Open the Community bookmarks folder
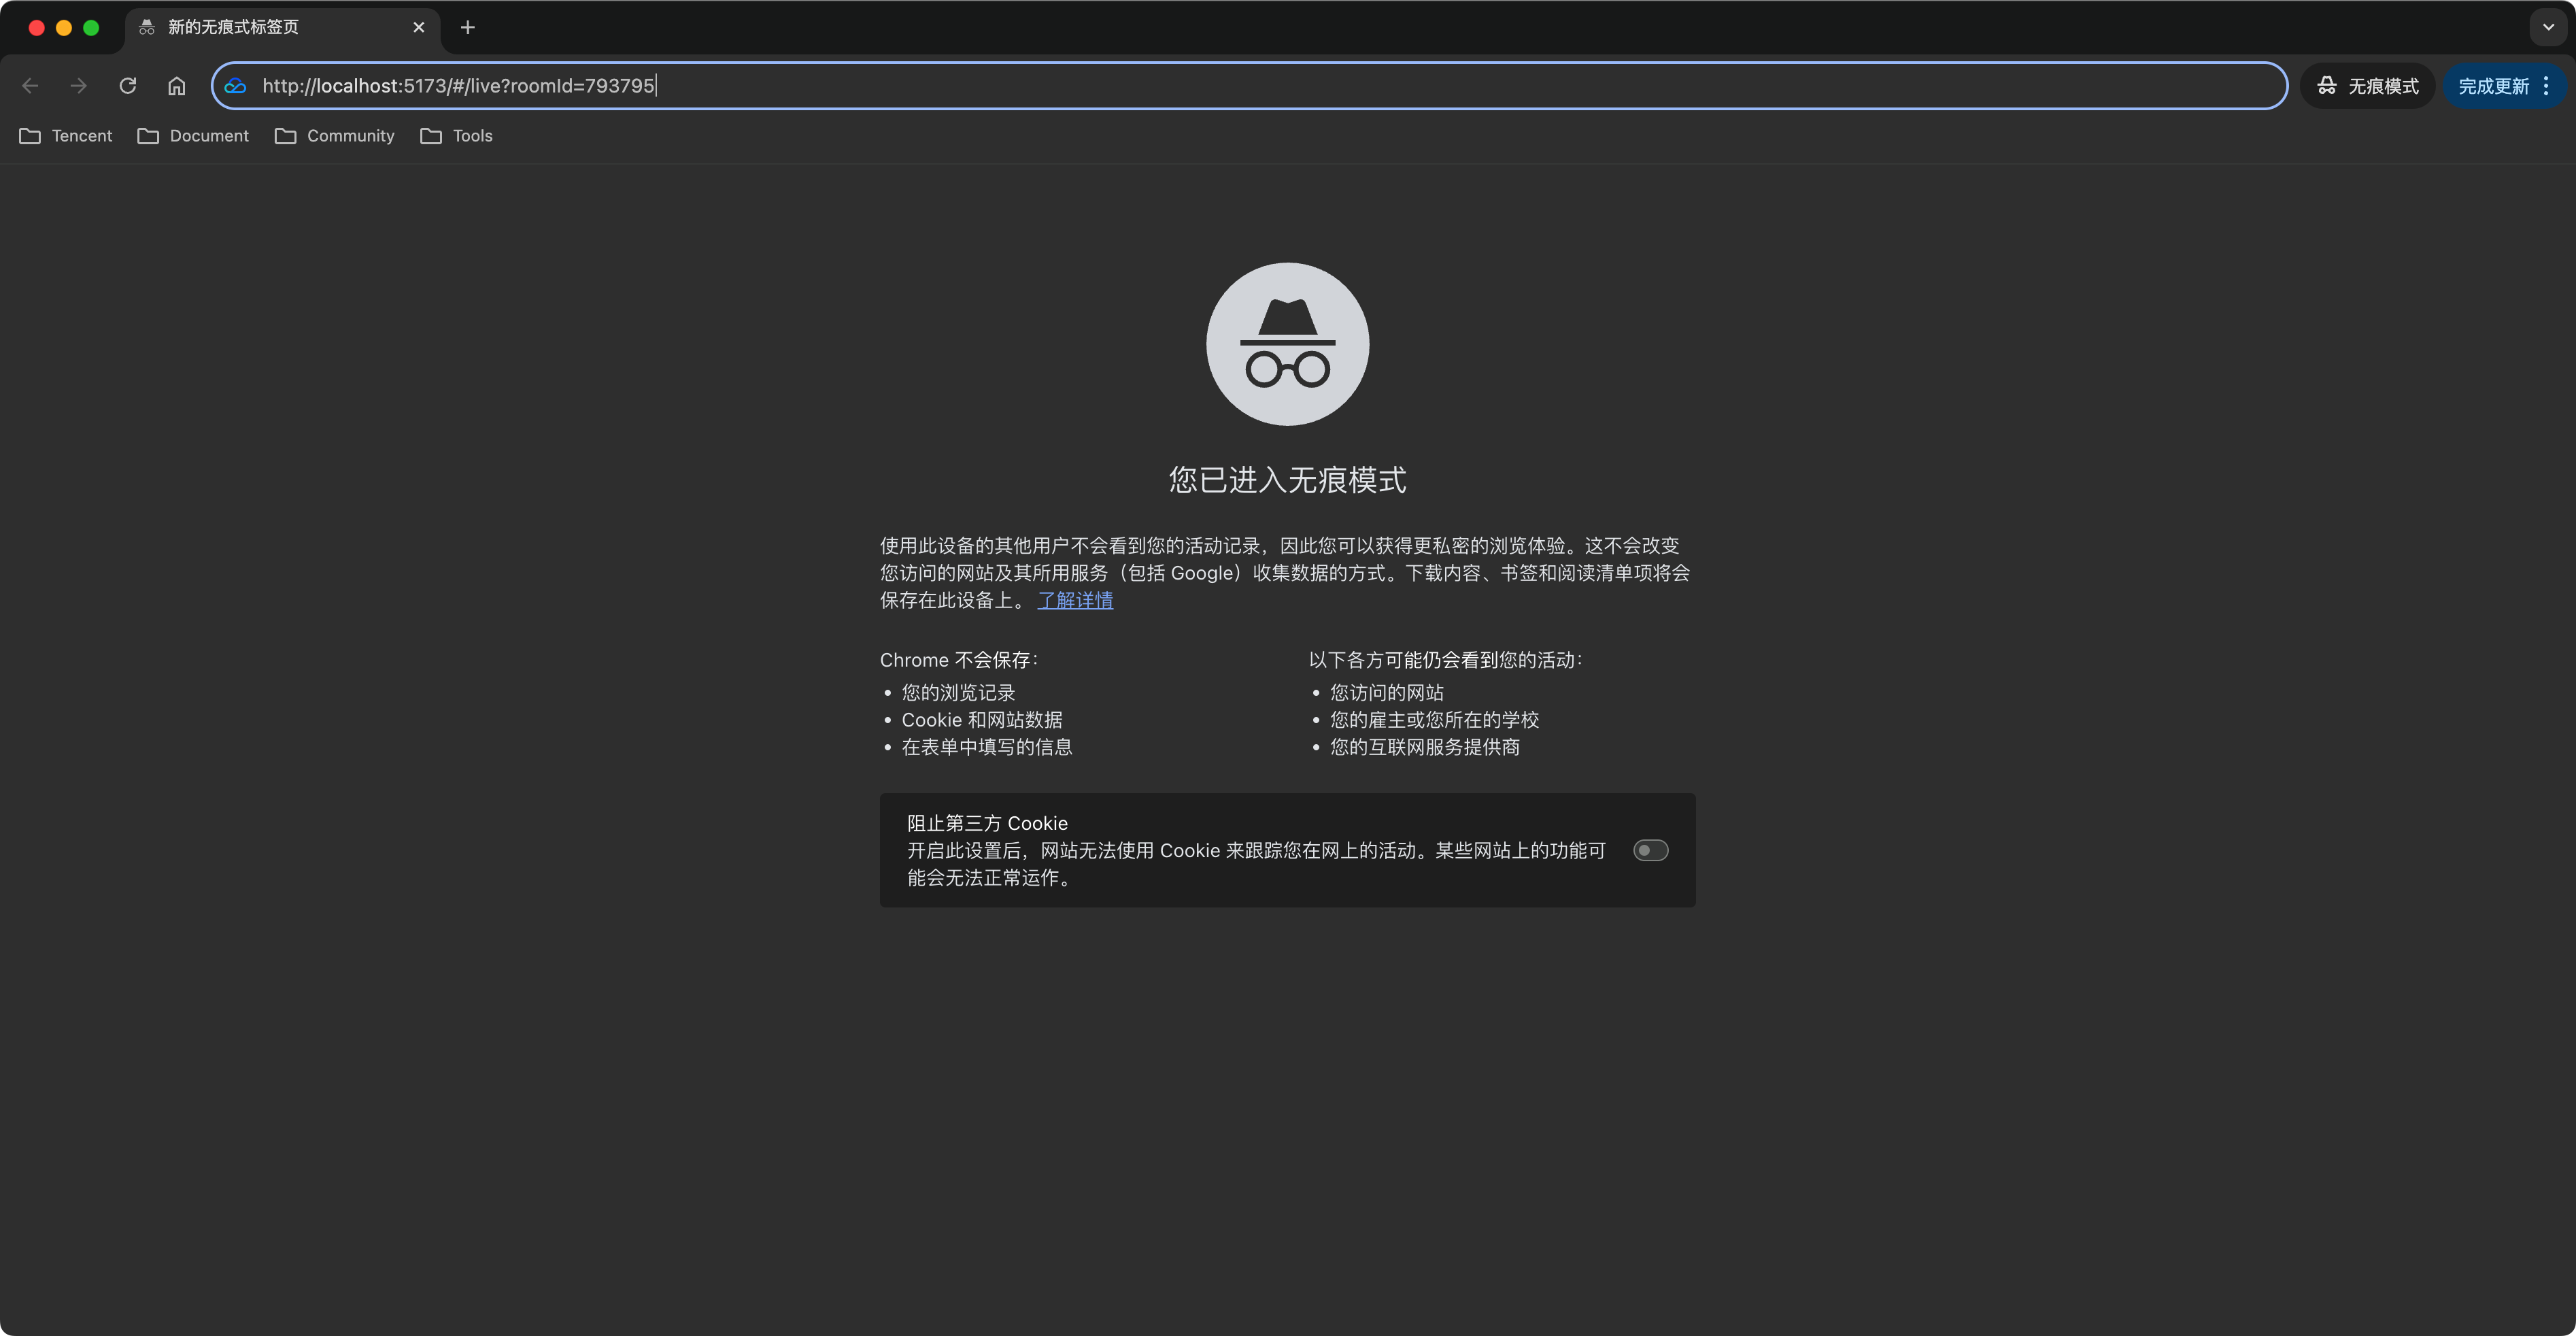Screen dimensions: 2576x1336 click(x=335, y=136)
